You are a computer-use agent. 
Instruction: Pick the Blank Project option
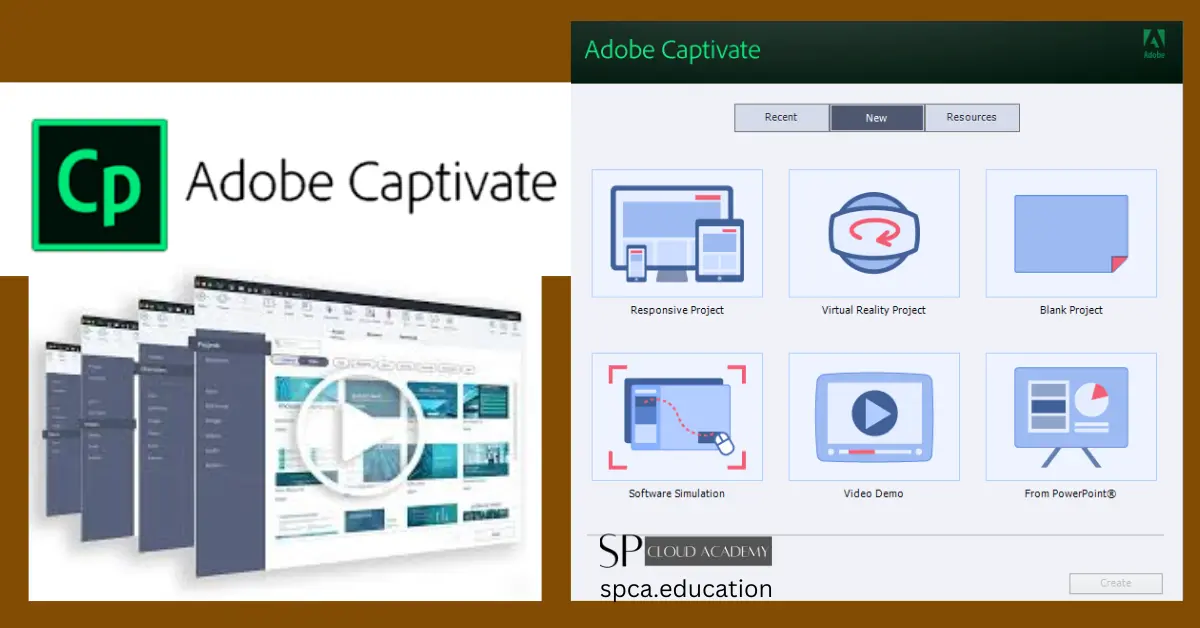[x=1071, y=233]
